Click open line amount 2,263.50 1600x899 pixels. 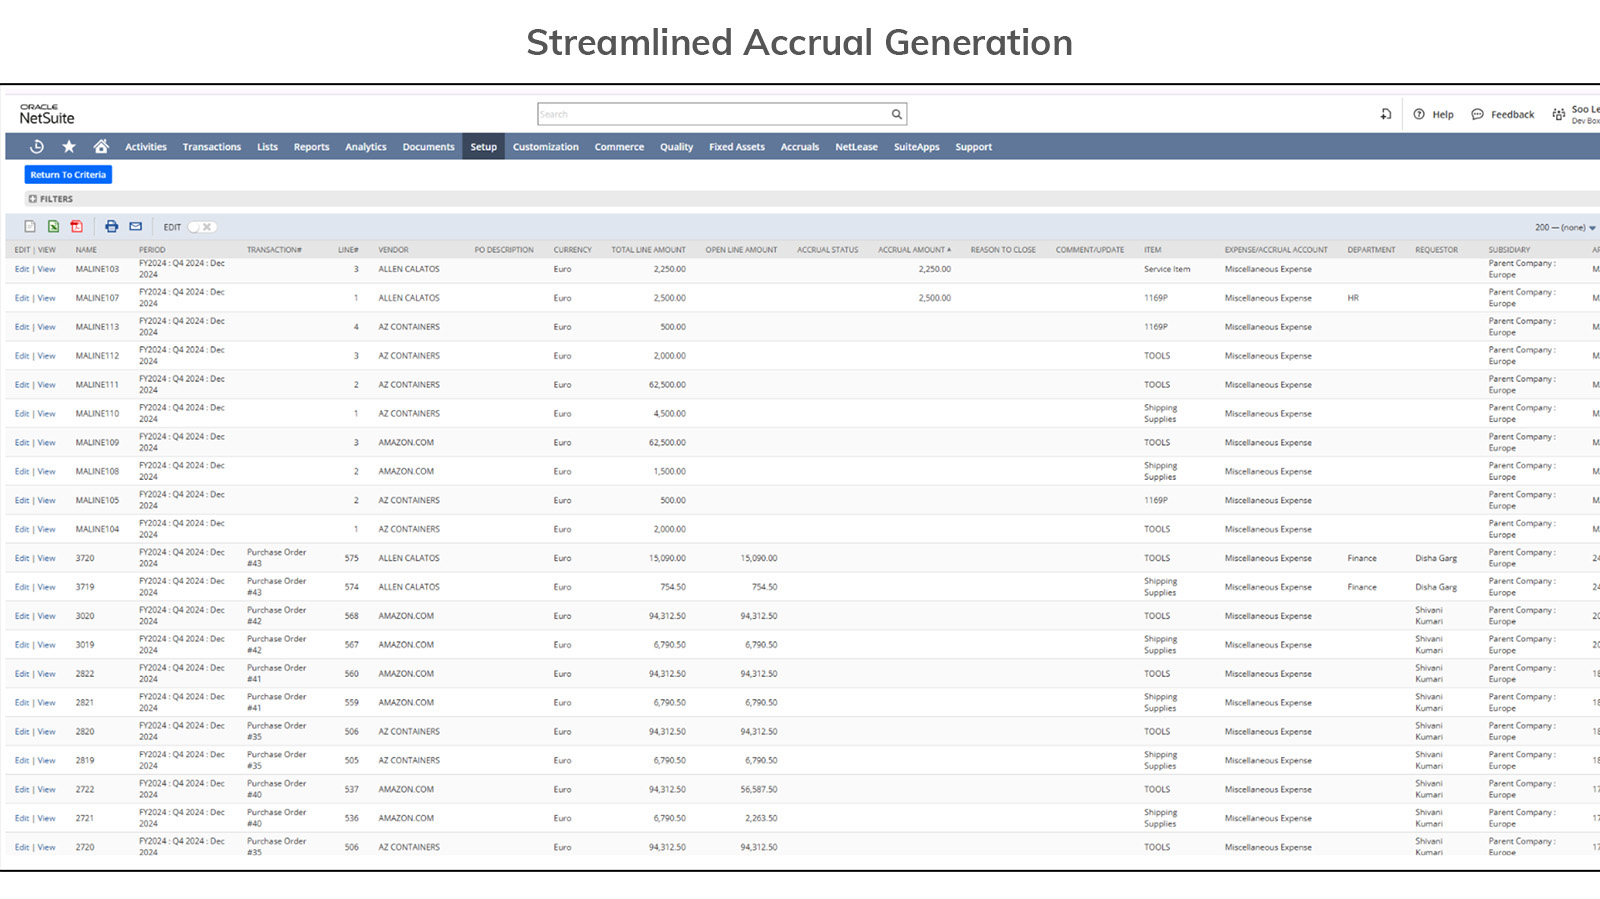pyautogui.click(x=761, y=818)
